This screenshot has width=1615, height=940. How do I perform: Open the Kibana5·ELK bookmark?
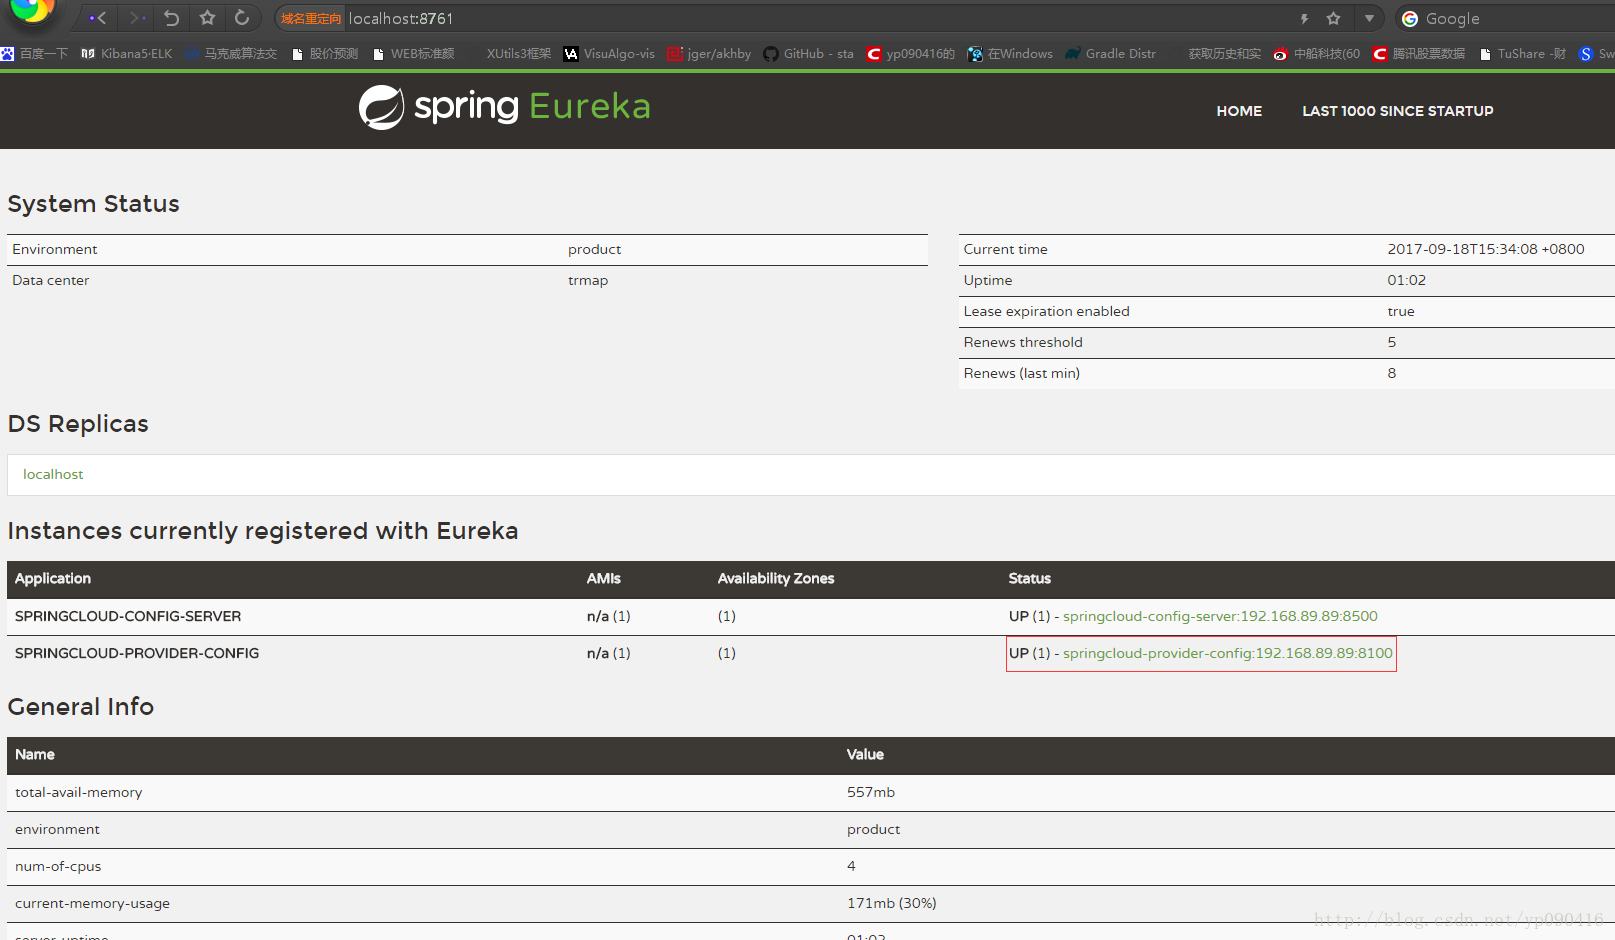point(127,54)
